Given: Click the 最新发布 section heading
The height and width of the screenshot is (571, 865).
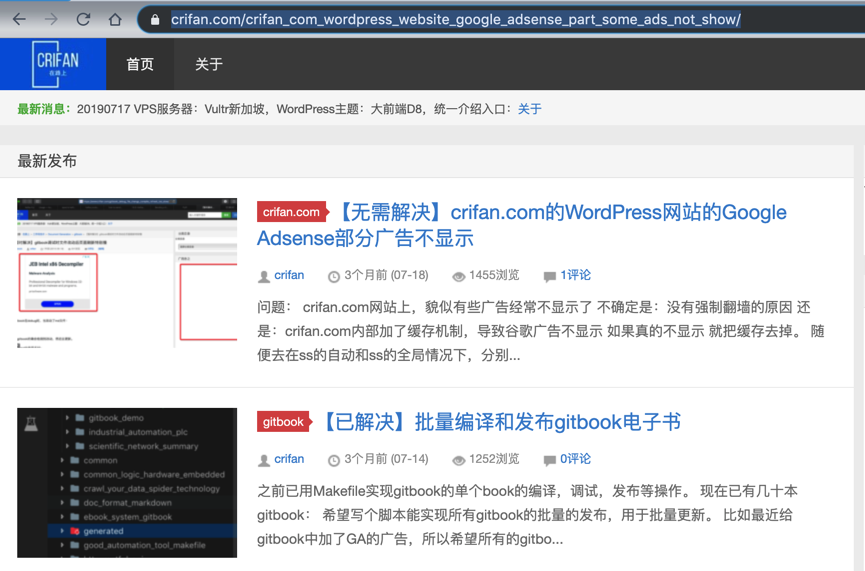Looking at the screenshot, I should 47,161.
